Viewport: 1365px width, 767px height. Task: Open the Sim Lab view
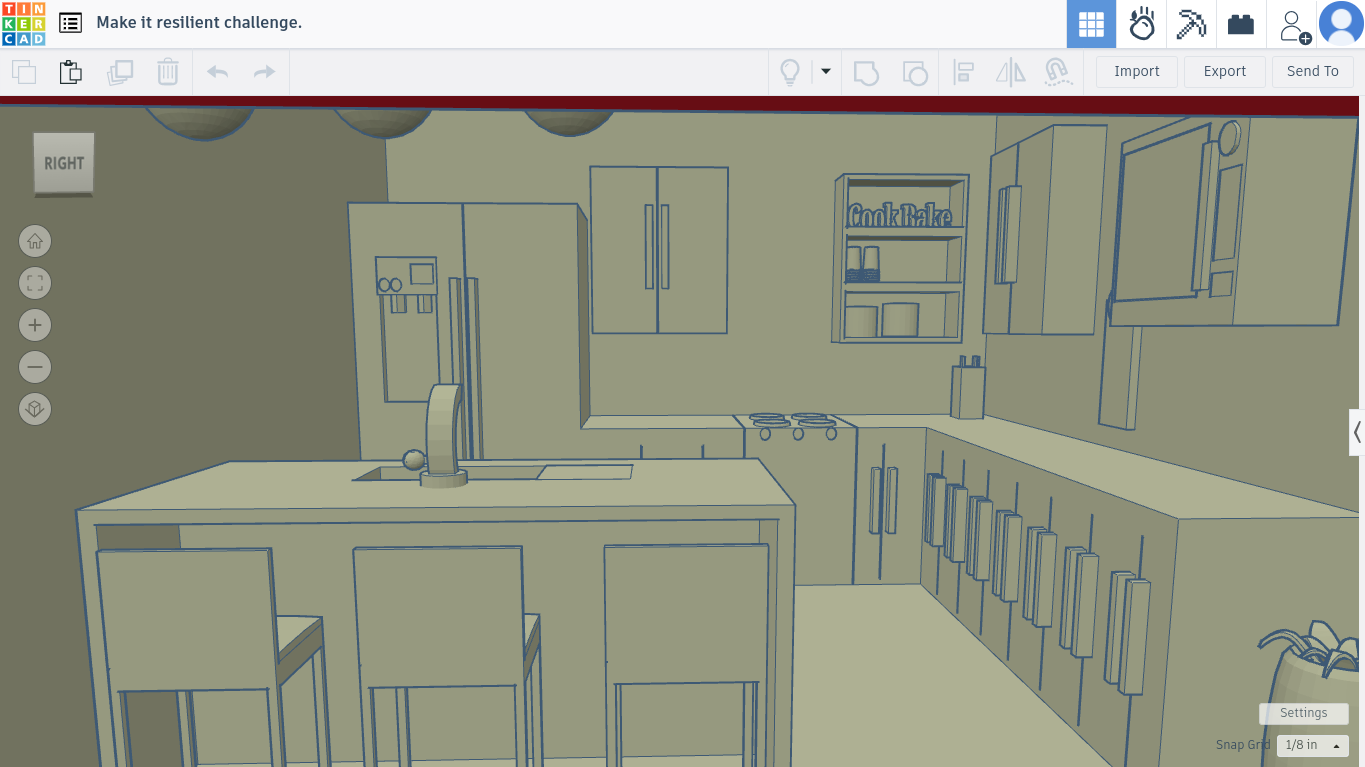(x=1141, y=24)
